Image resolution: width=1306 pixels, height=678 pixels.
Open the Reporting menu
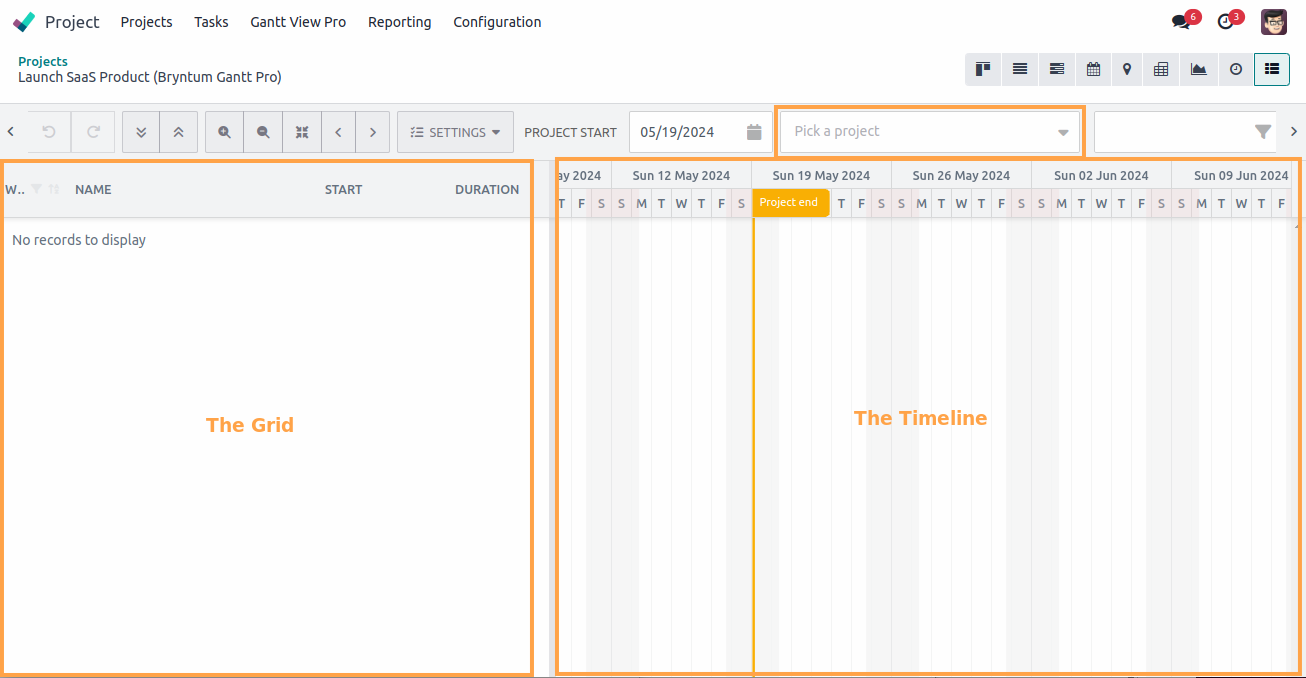coord(399,22)
